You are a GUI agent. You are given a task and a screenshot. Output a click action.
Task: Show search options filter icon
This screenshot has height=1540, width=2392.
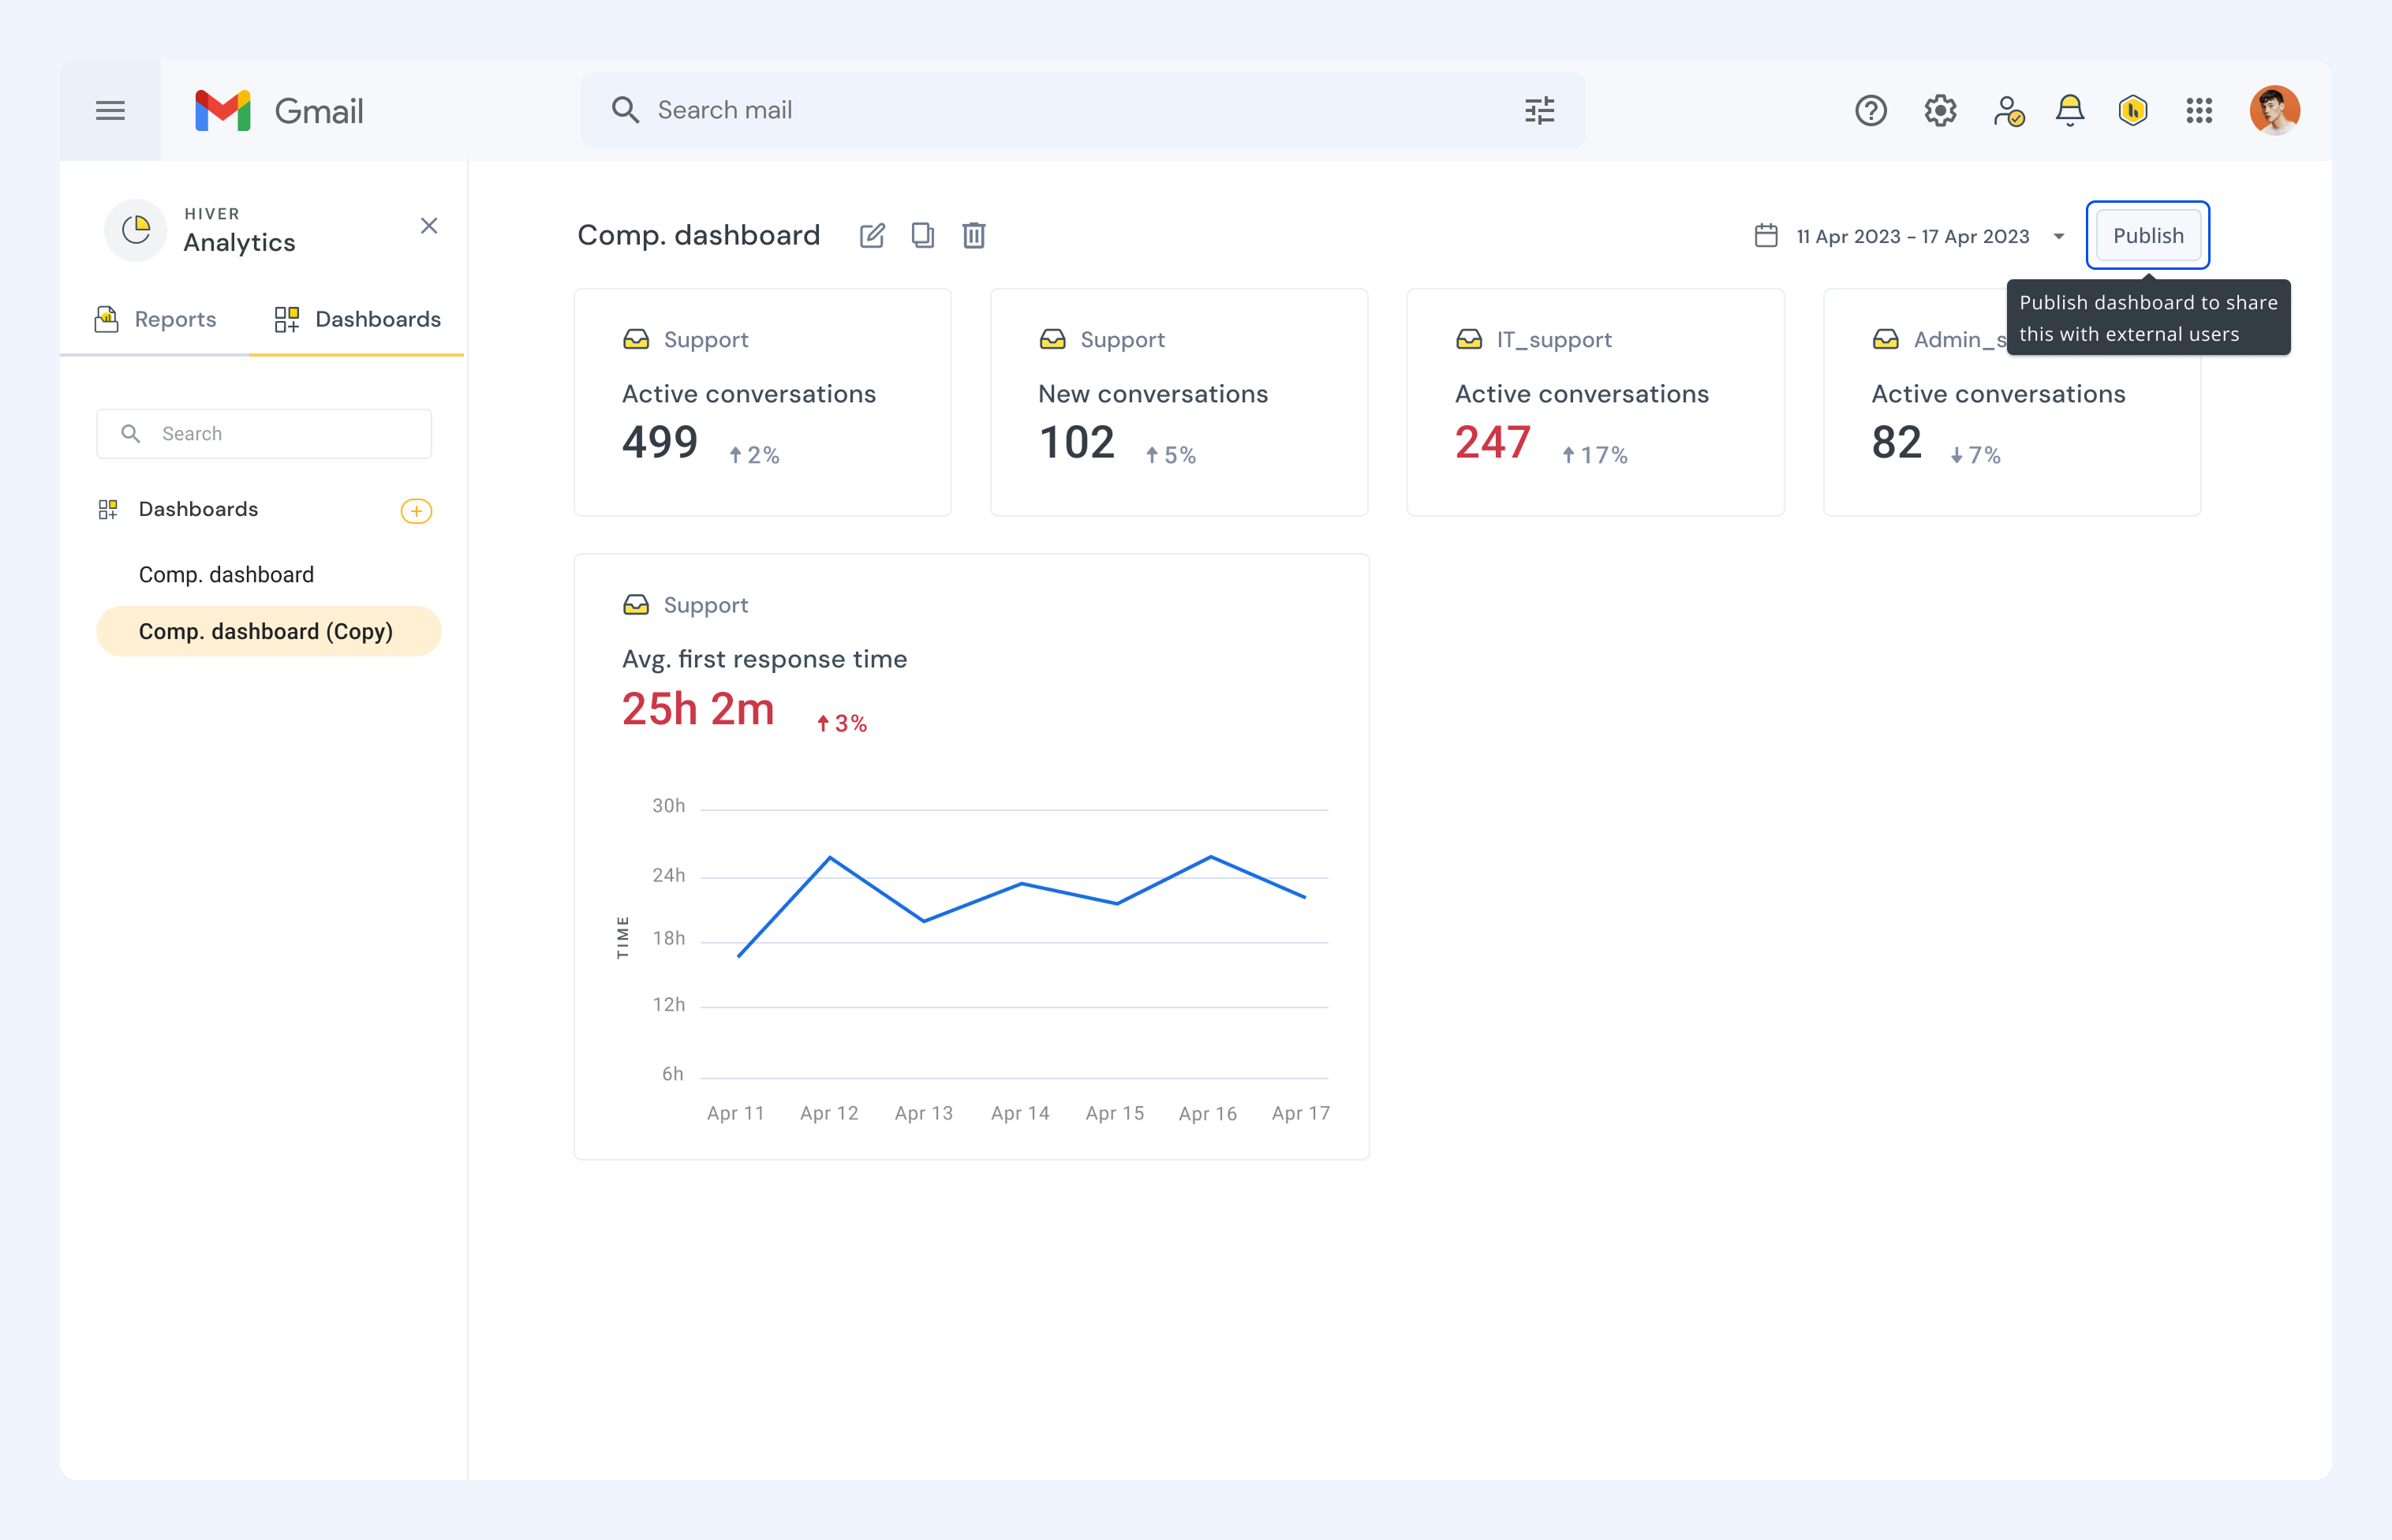(x=1539, y=110)
